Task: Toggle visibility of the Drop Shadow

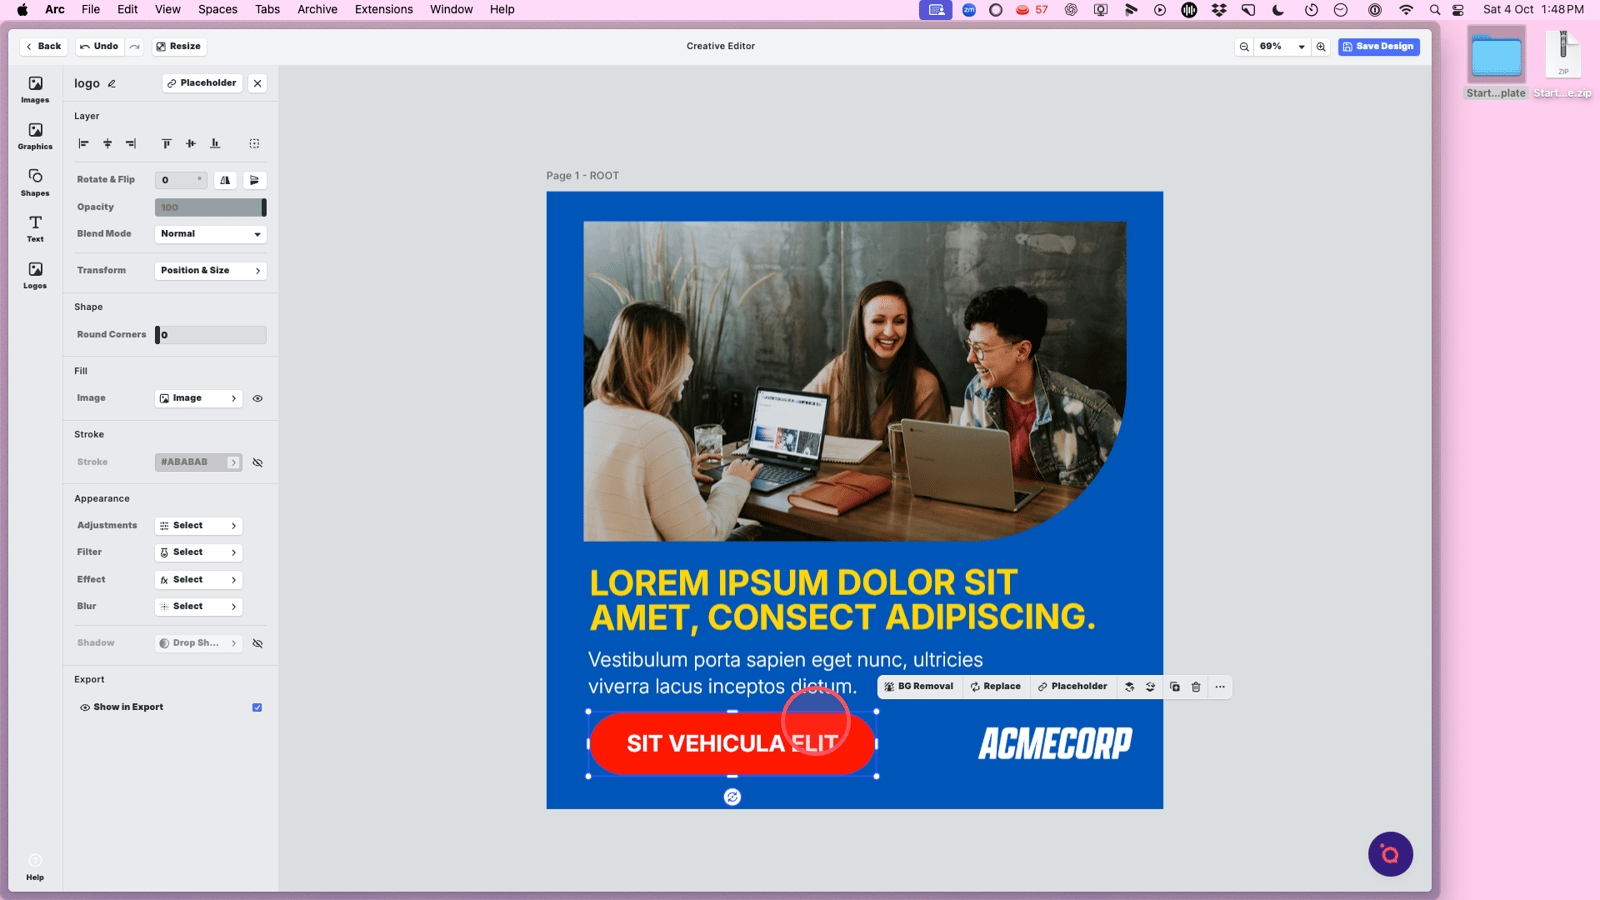Action: tap(258, 644)
